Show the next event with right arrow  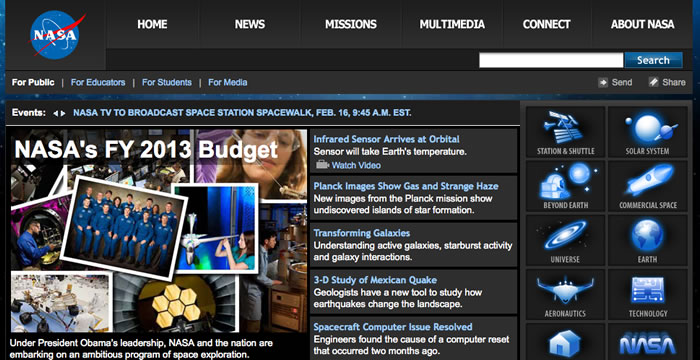point(63,113)
